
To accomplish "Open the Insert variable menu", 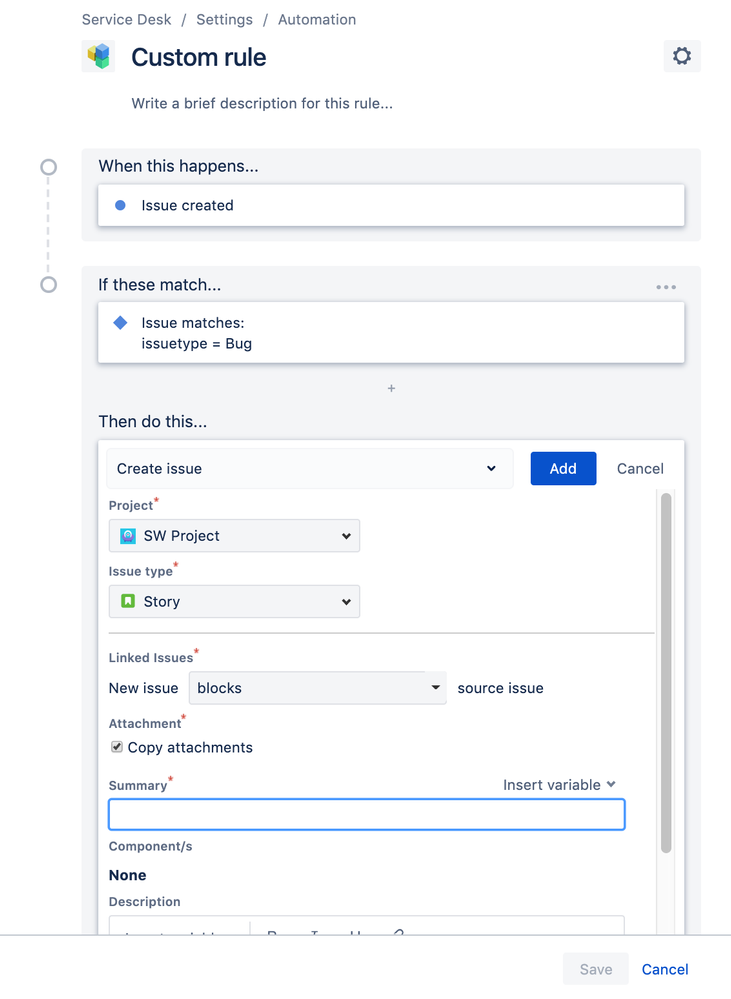I will pyautogui.click(x=559, y=785).
